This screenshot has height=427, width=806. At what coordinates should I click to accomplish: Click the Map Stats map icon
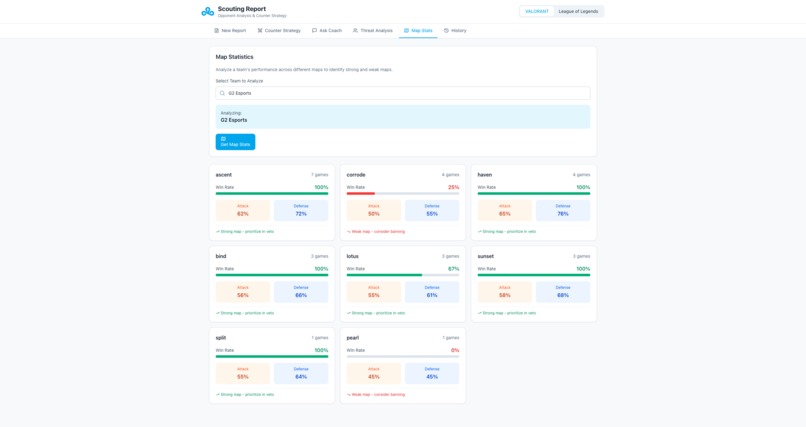tap(406, 30)
